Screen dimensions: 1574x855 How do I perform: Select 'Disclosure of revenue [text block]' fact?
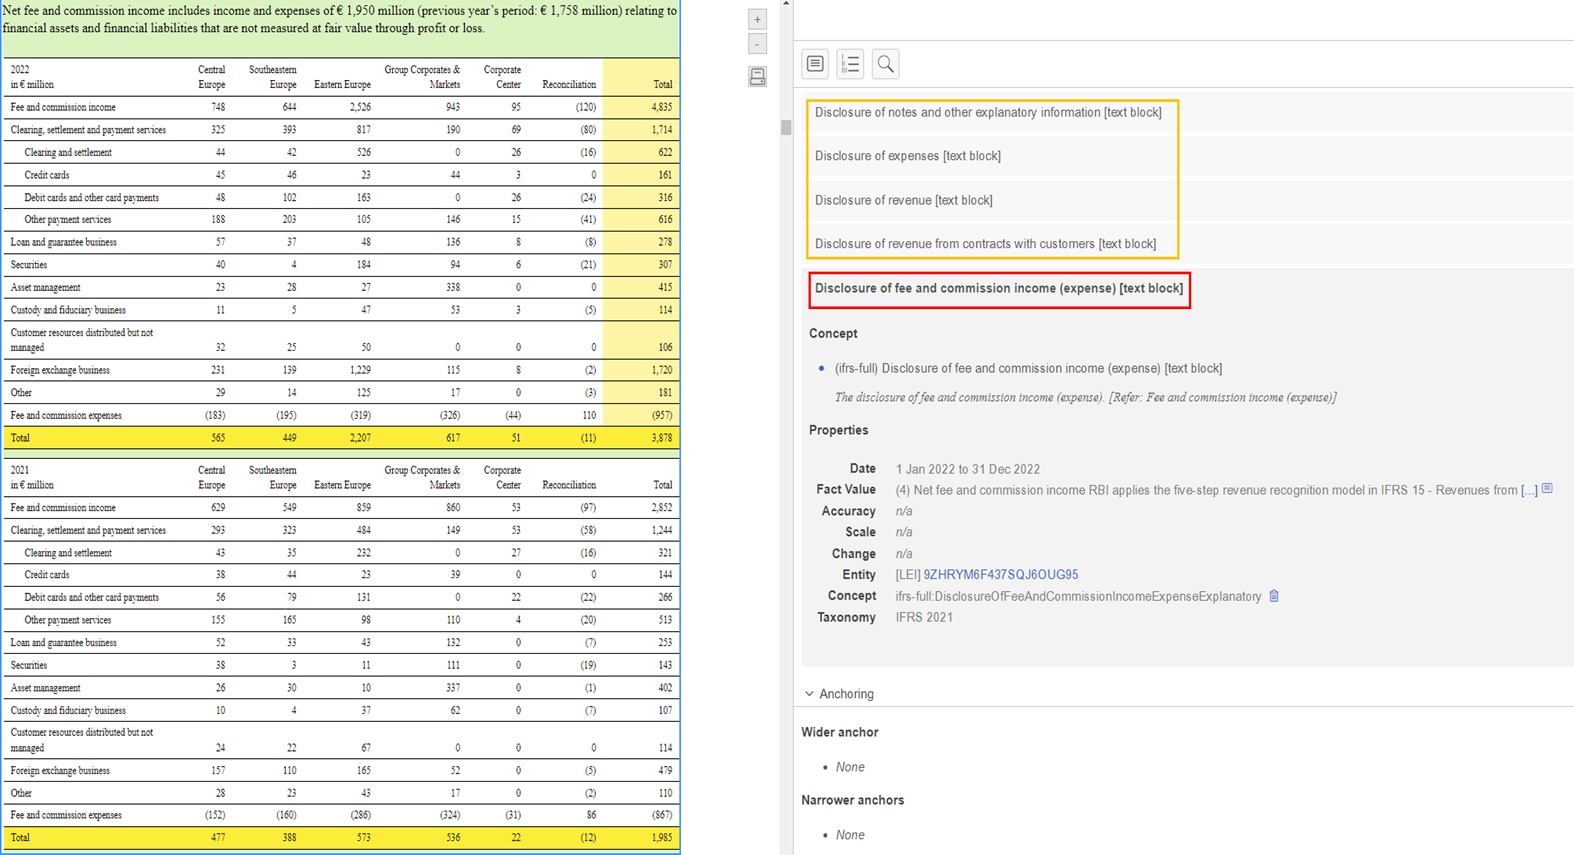[x=903, y=200]
